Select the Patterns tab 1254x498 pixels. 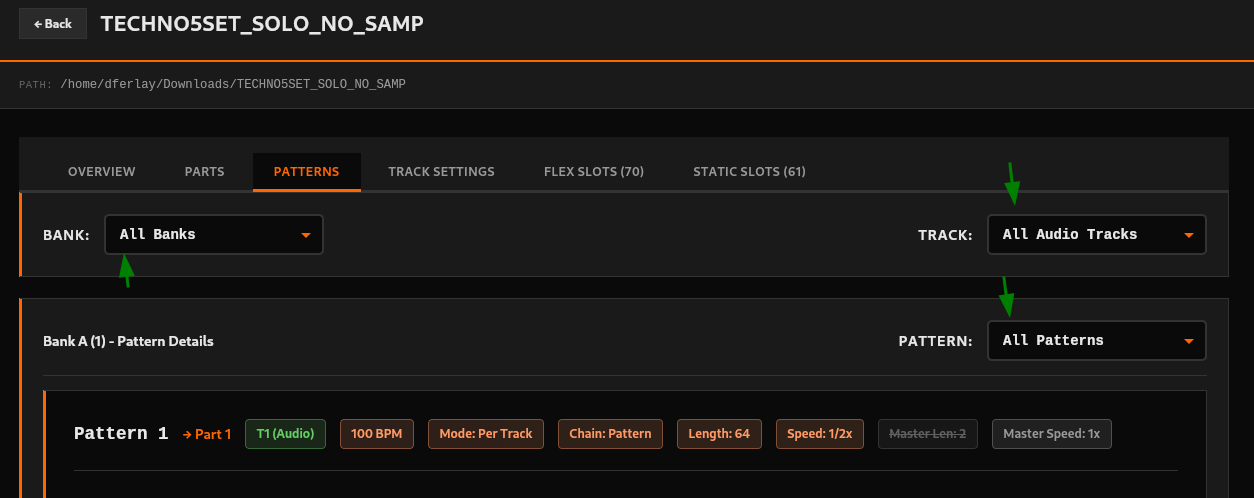click(306, 172)
